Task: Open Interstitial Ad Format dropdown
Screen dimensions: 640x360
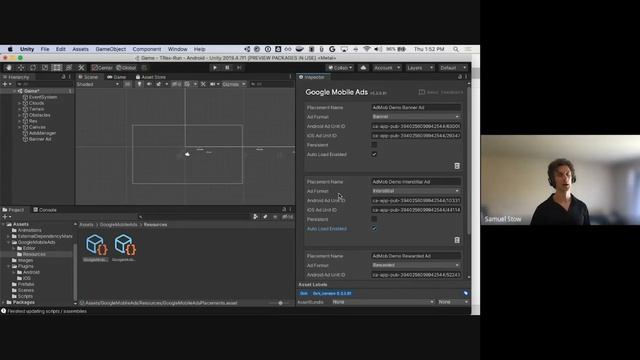Action: click(x=416, y=191)
